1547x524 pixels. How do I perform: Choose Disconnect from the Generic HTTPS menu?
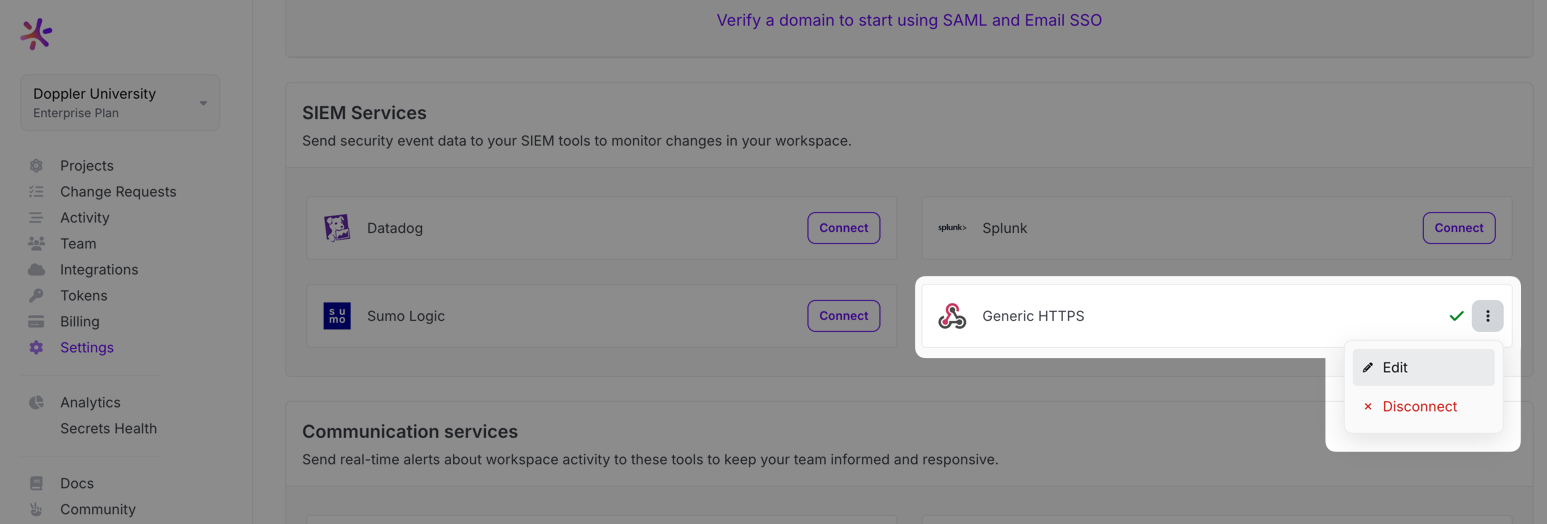[x=1424, y=407]
